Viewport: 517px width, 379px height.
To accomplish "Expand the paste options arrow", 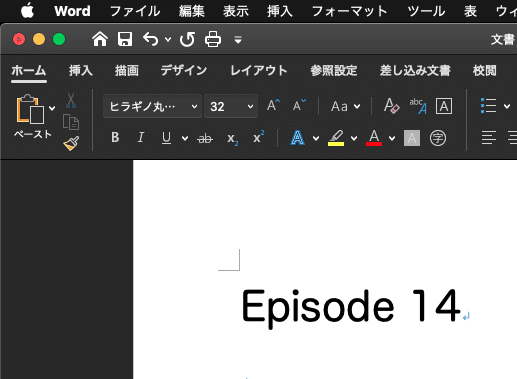I will coord(52,108).
